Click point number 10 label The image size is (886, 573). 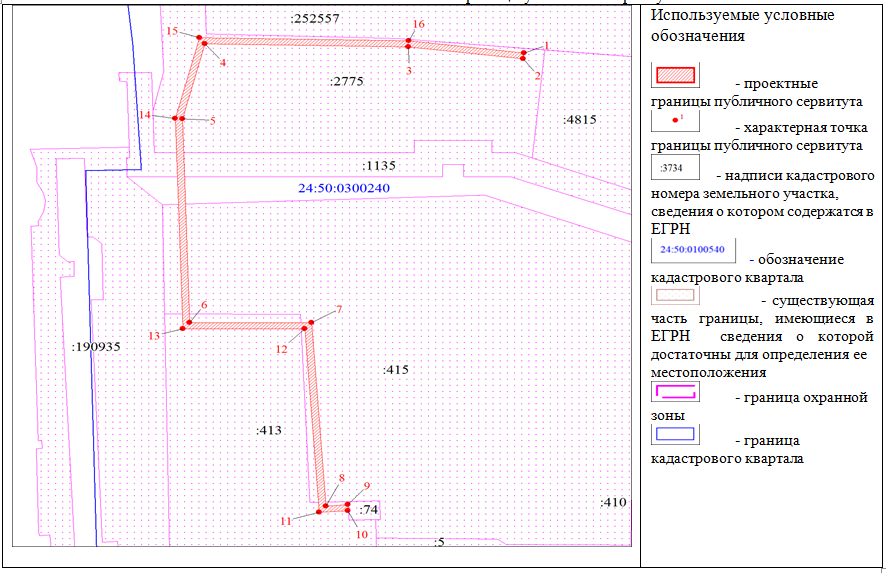tap(362, 535)
